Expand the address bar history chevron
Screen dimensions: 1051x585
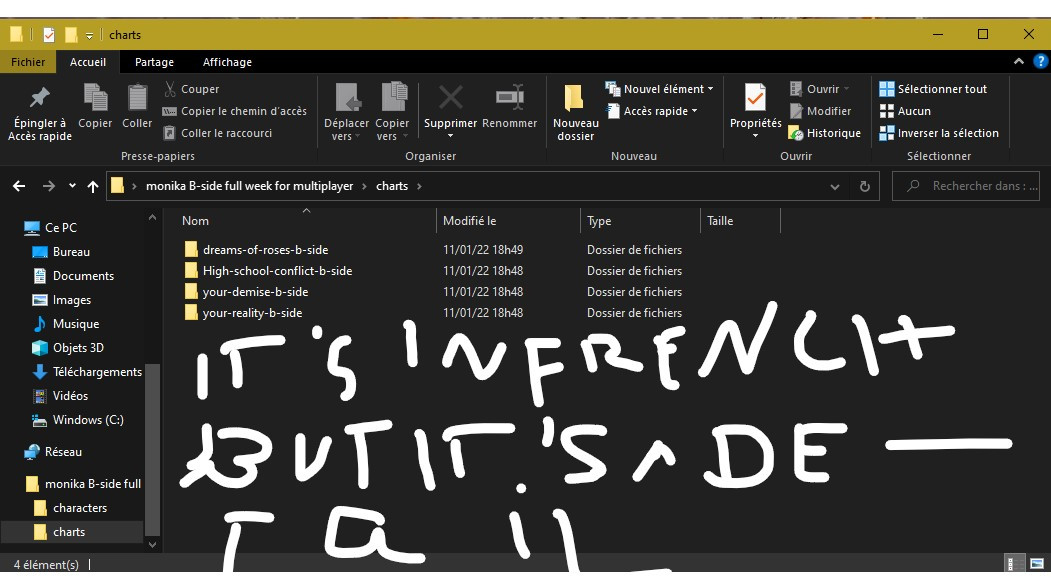pos(836,186)
